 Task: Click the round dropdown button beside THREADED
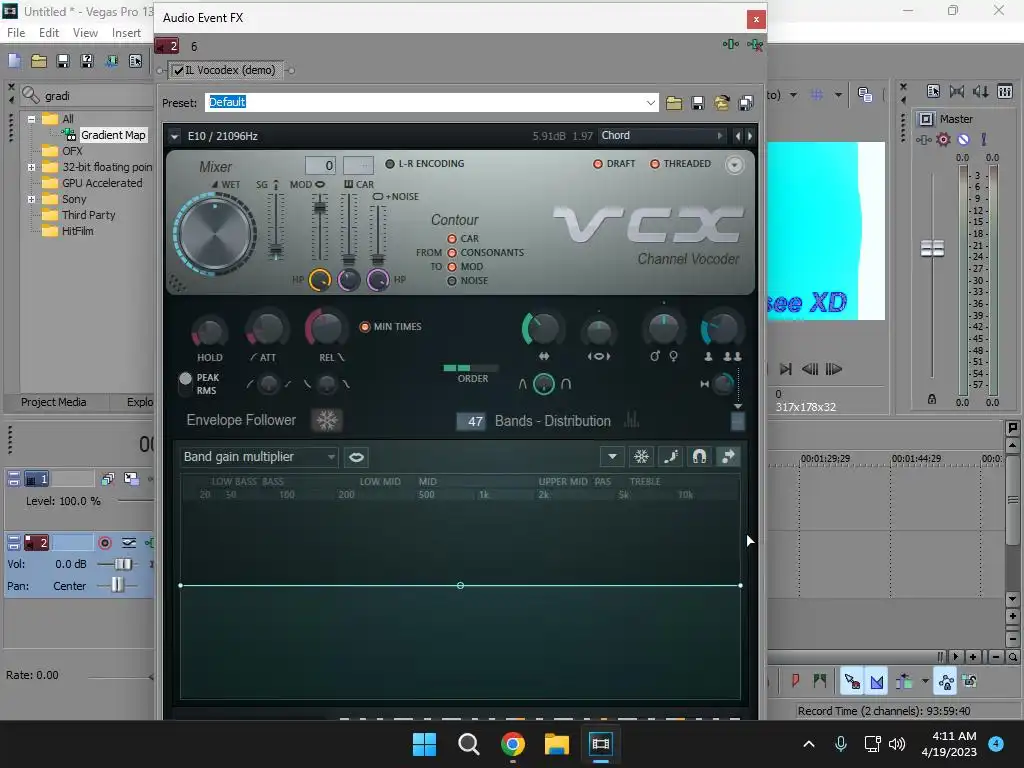pos(735,165)
